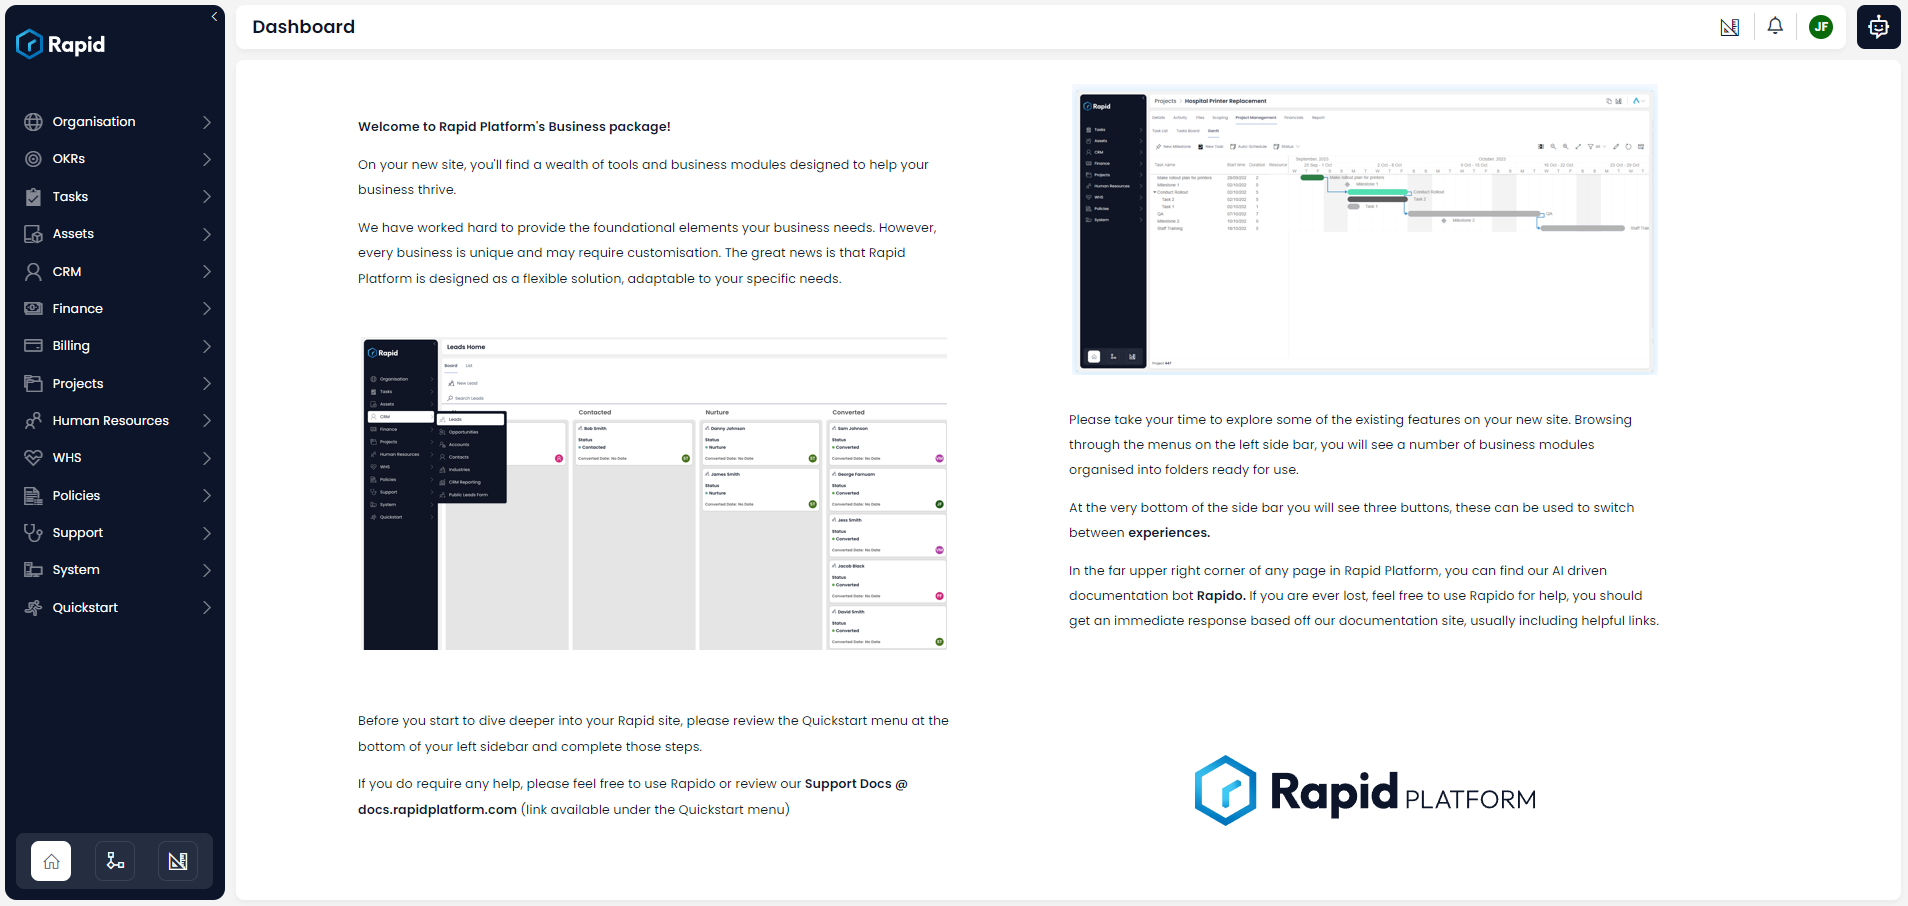Click the Dashboard page title
This screenshot has height=906, width=1908.
[303, 27]
